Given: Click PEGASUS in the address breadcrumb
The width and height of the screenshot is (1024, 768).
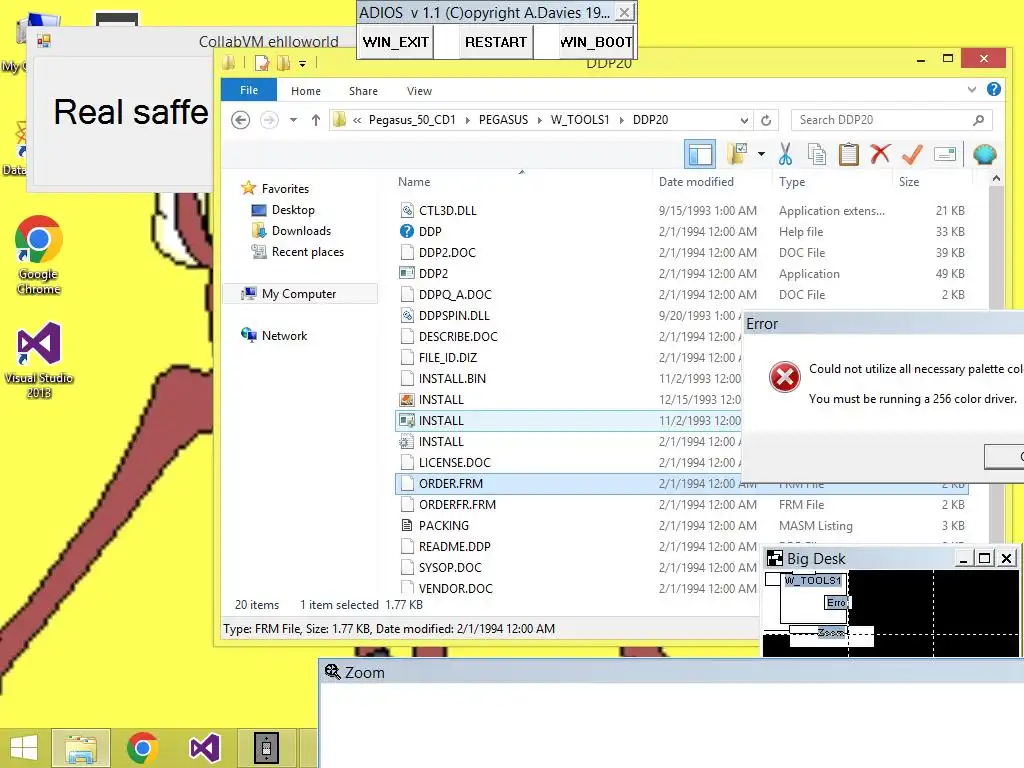Looking at the screenshot, I should 504,120.
